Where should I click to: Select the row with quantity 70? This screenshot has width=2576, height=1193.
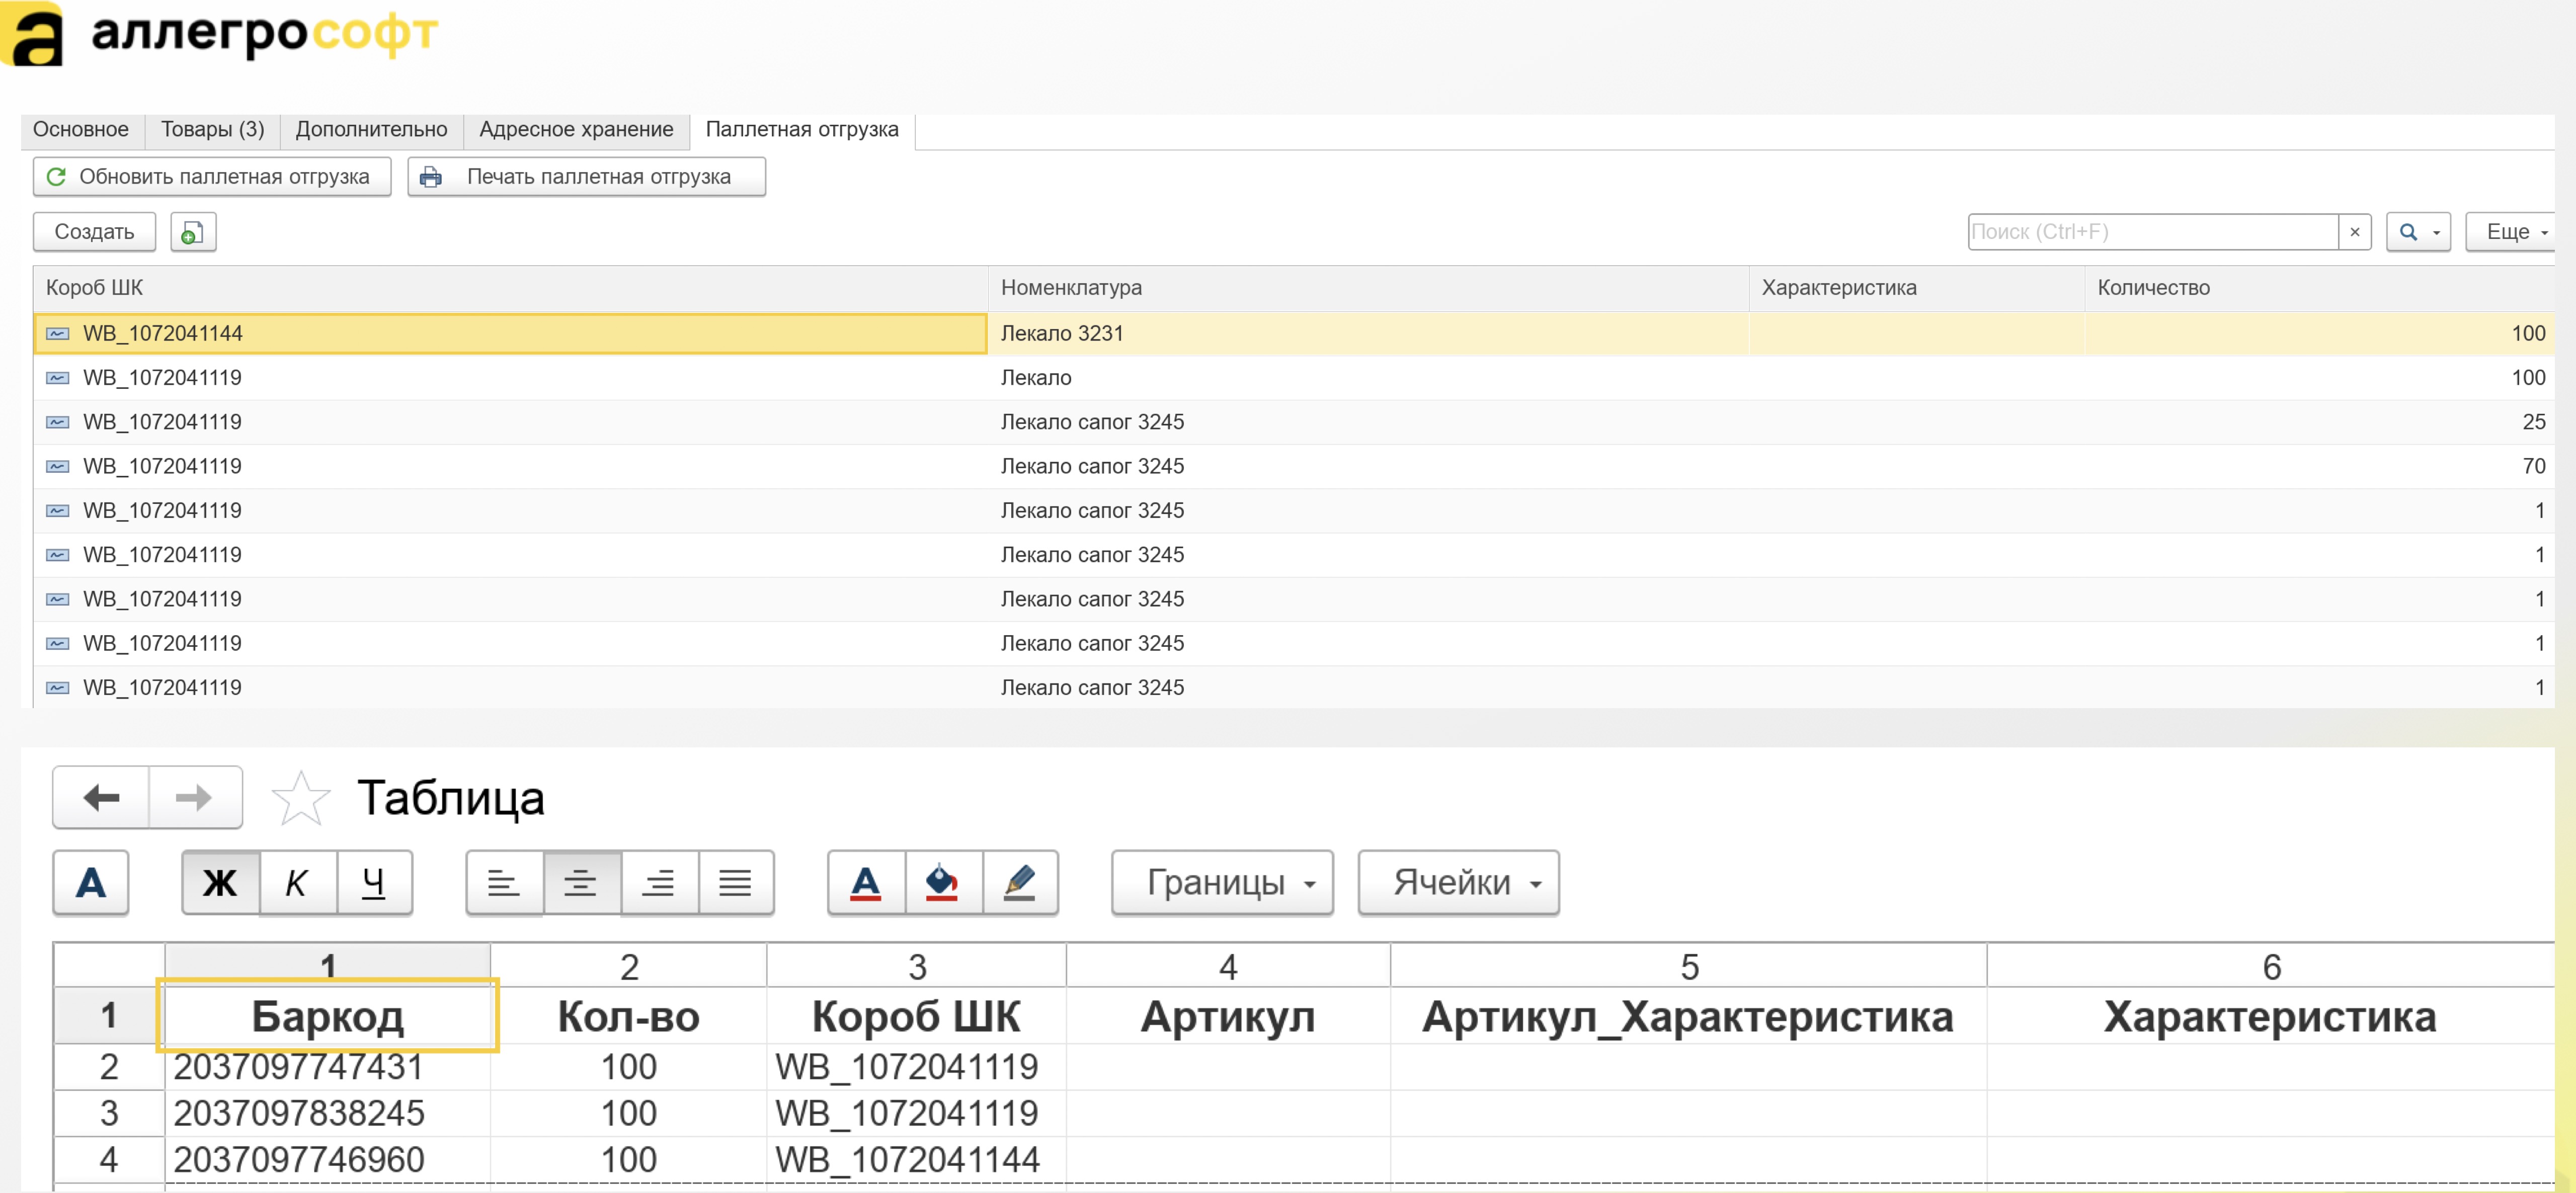coord(1294,466)
